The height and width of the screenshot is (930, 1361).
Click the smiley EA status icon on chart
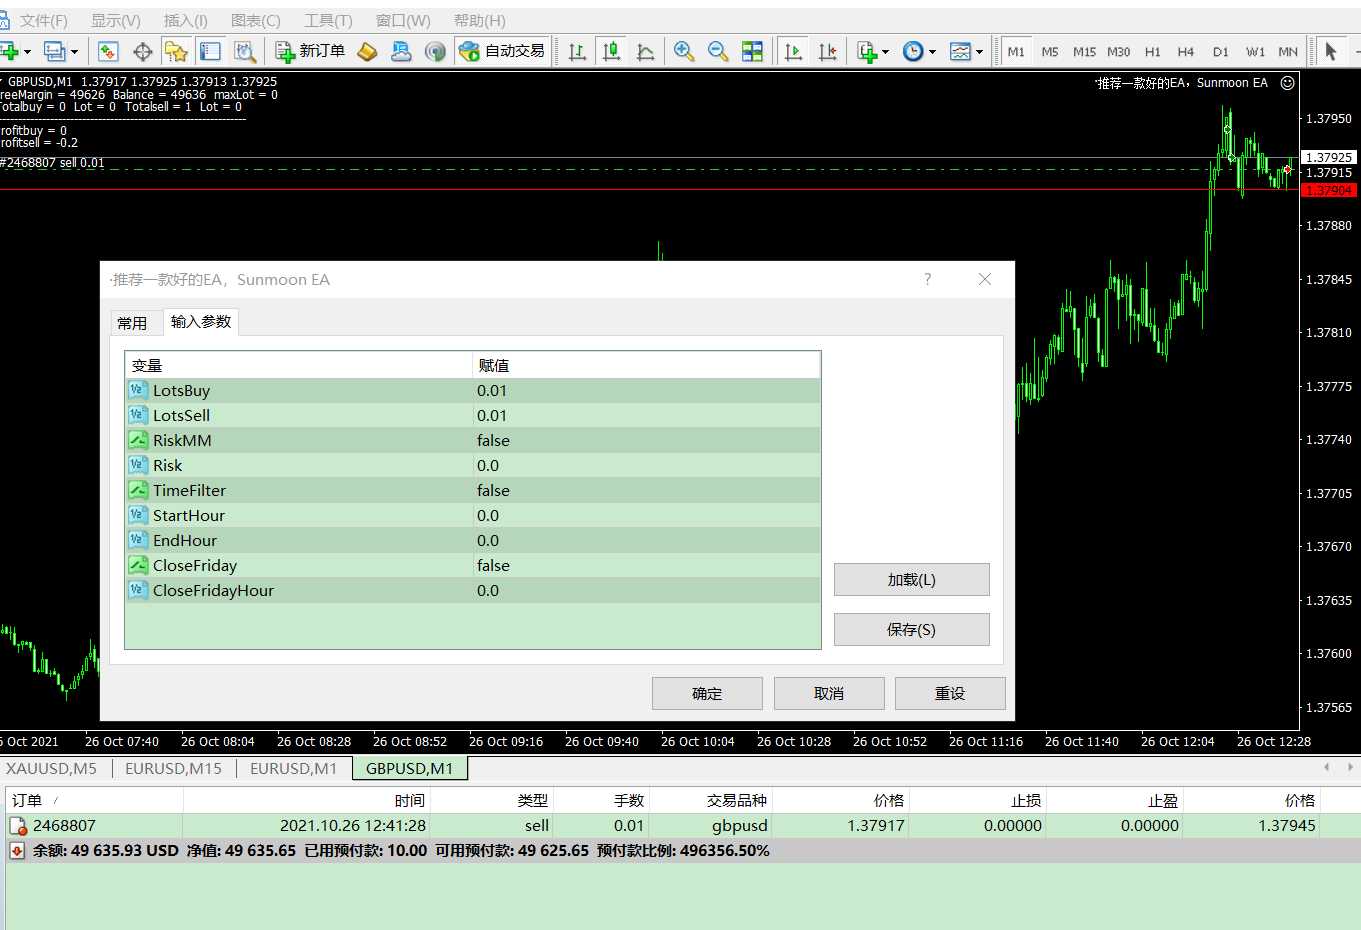[1288, 83]
